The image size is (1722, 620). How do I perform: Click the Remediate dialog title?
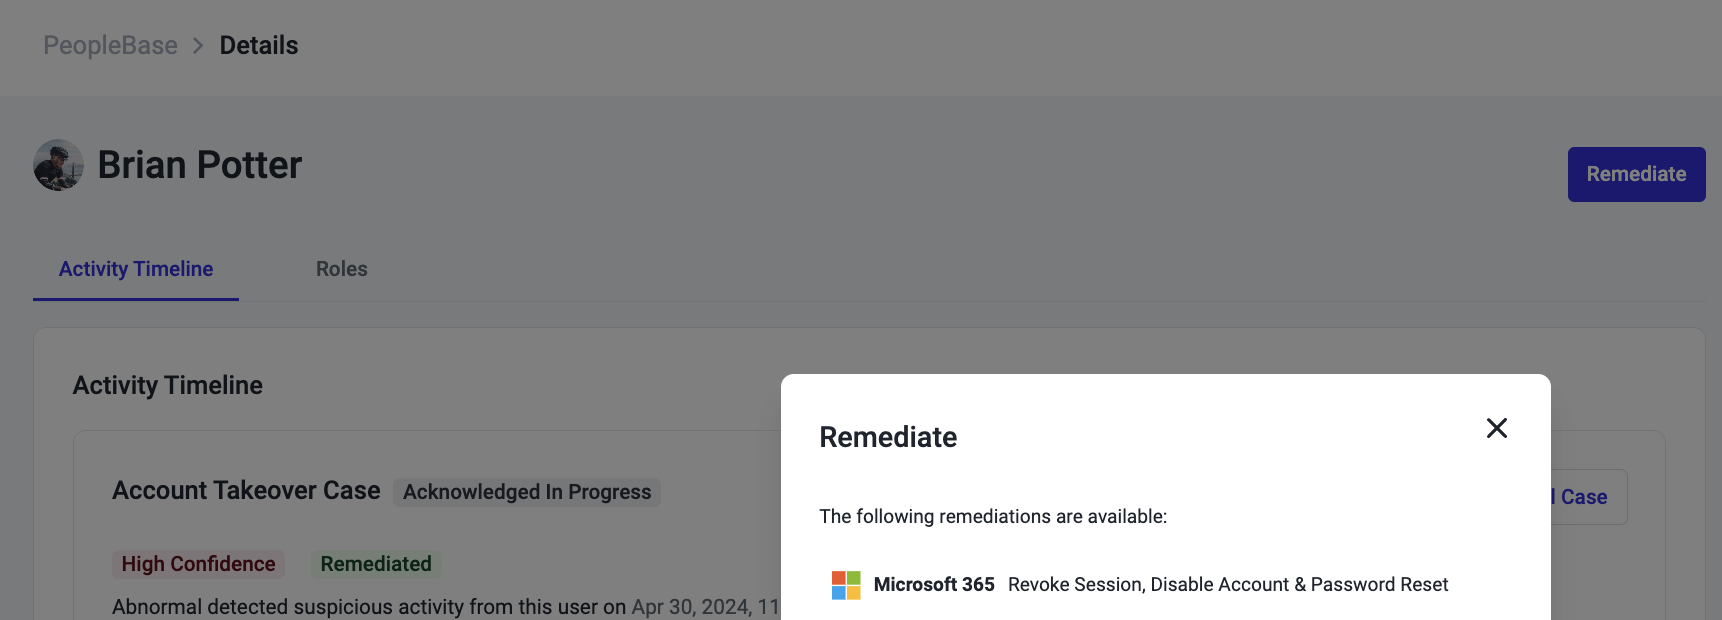click(x=888, y=437)
